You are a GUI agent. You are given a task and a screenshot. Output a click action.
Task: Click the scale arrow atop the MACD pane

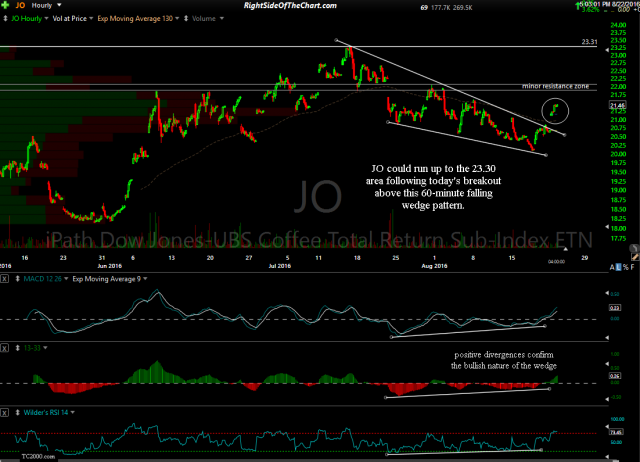pos(607,293)
